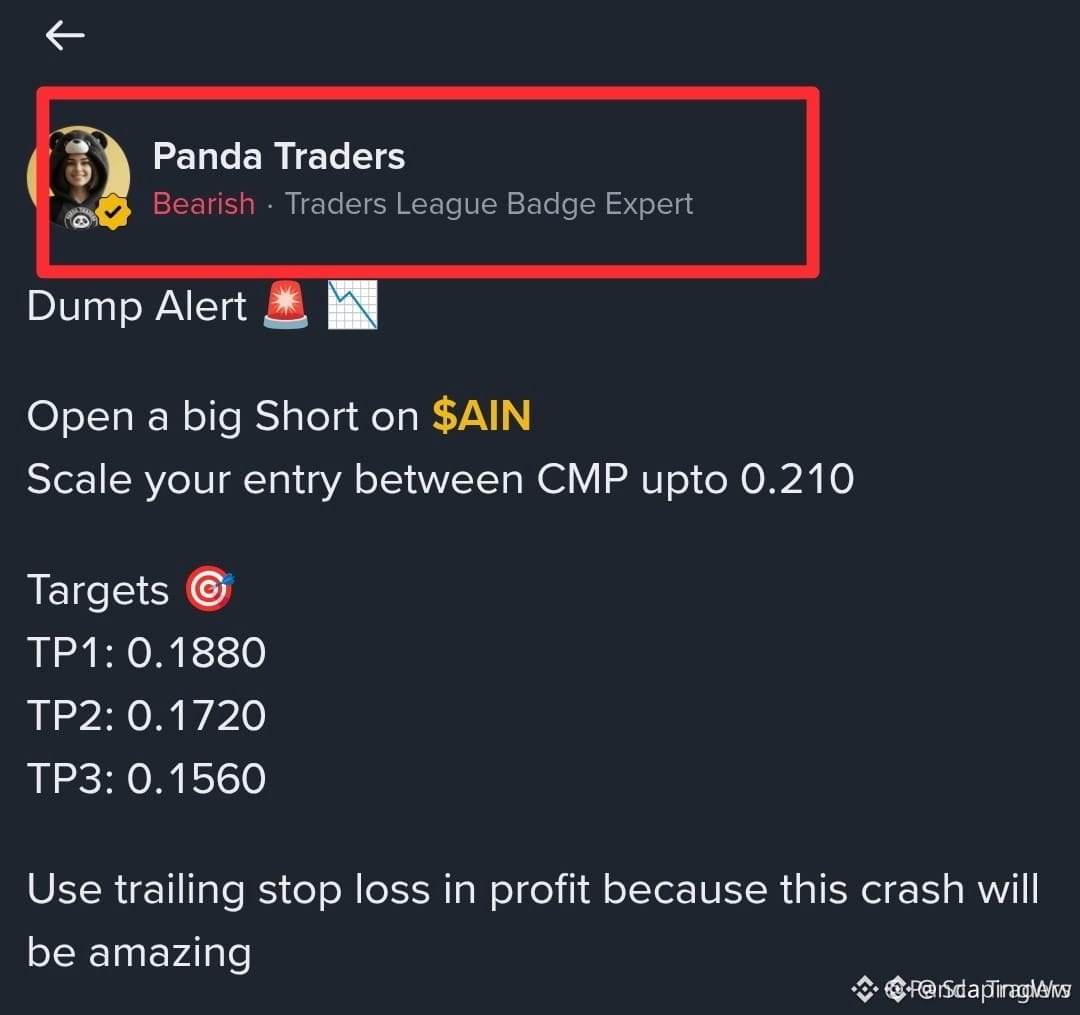This screenshot has width=1080, height=1015.
Task: Click the 'Open a big Short on' text
Action: click(x=223, y=417)
